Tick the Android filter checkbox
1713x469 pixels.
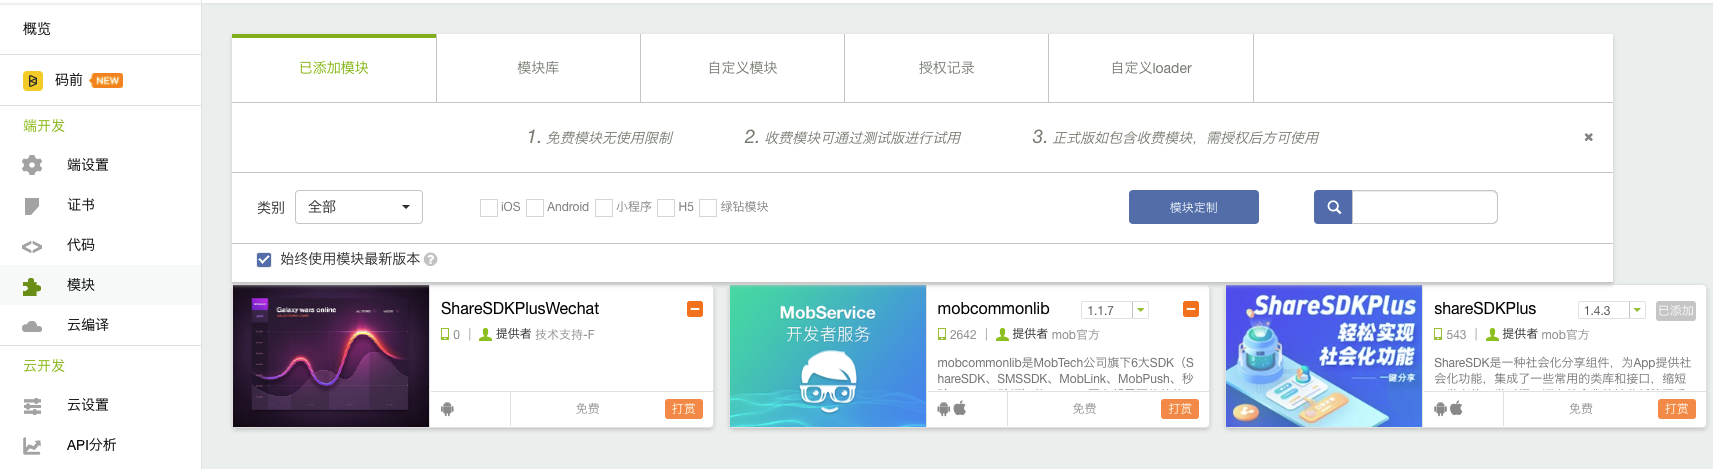click(x=535, y=207)
